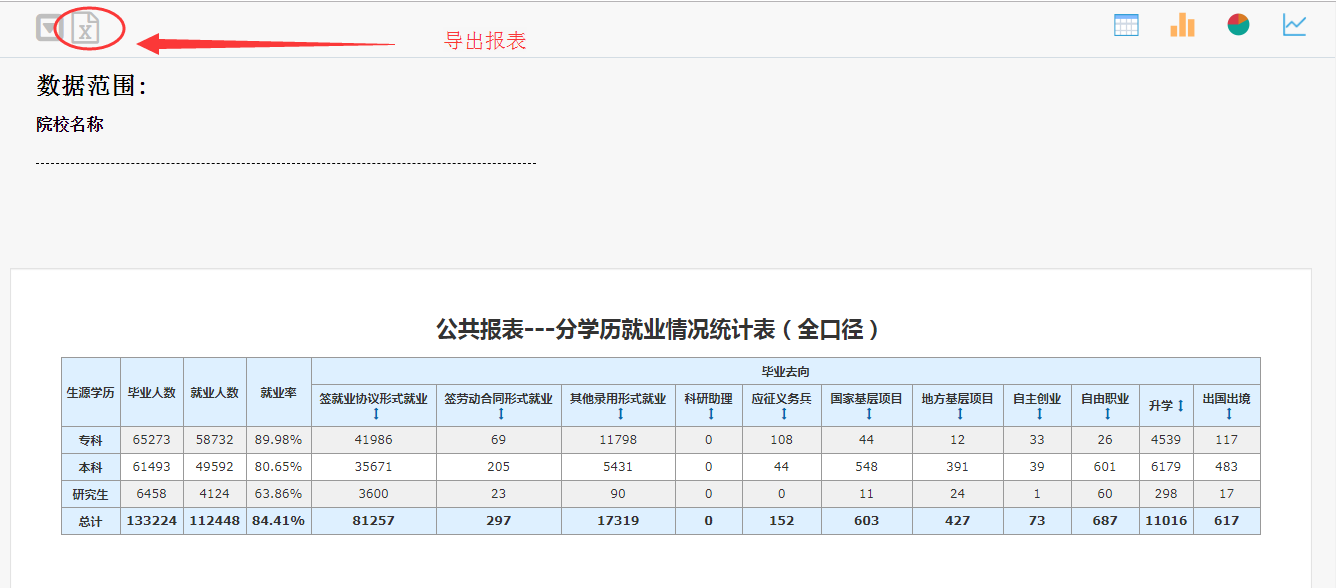Click graduate count 65273 in 专科 row
The width and height of the screenshot is (1336, 588).
(x=152, y=440)
